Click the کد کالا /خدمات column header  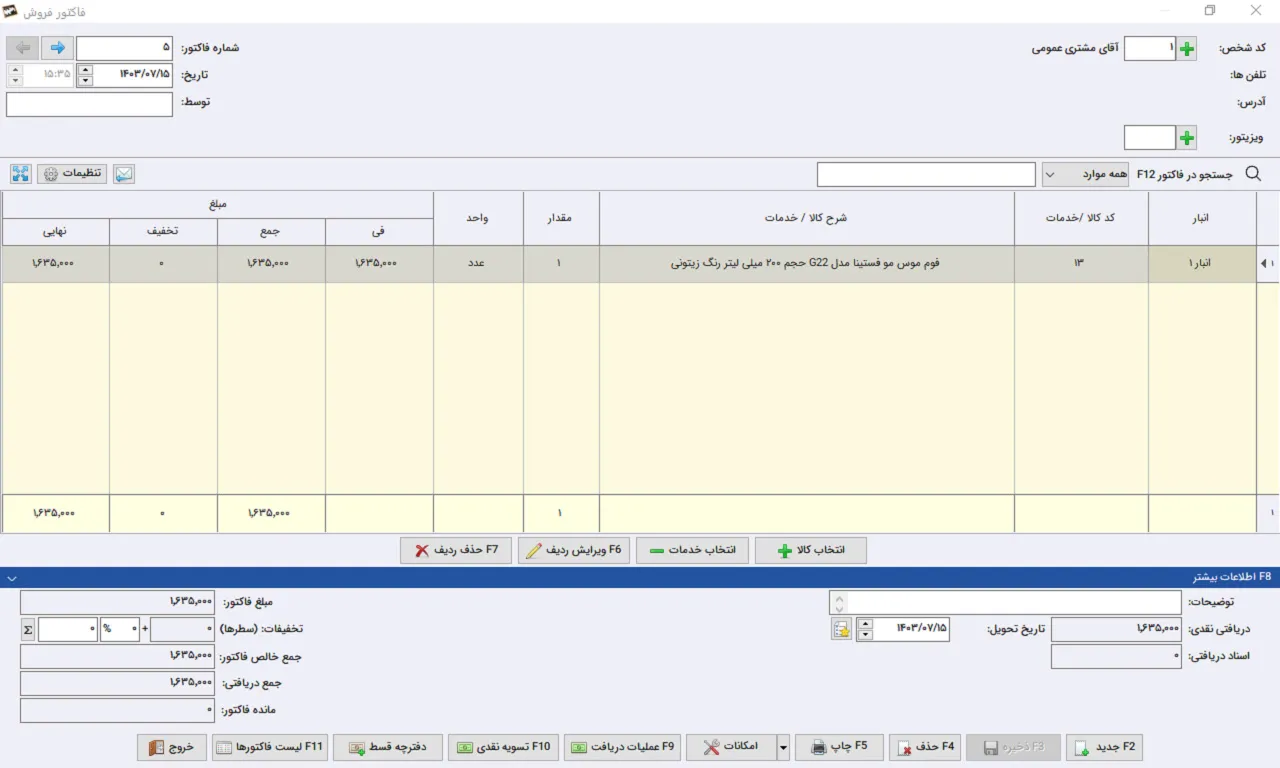(x=1081, y=218)
